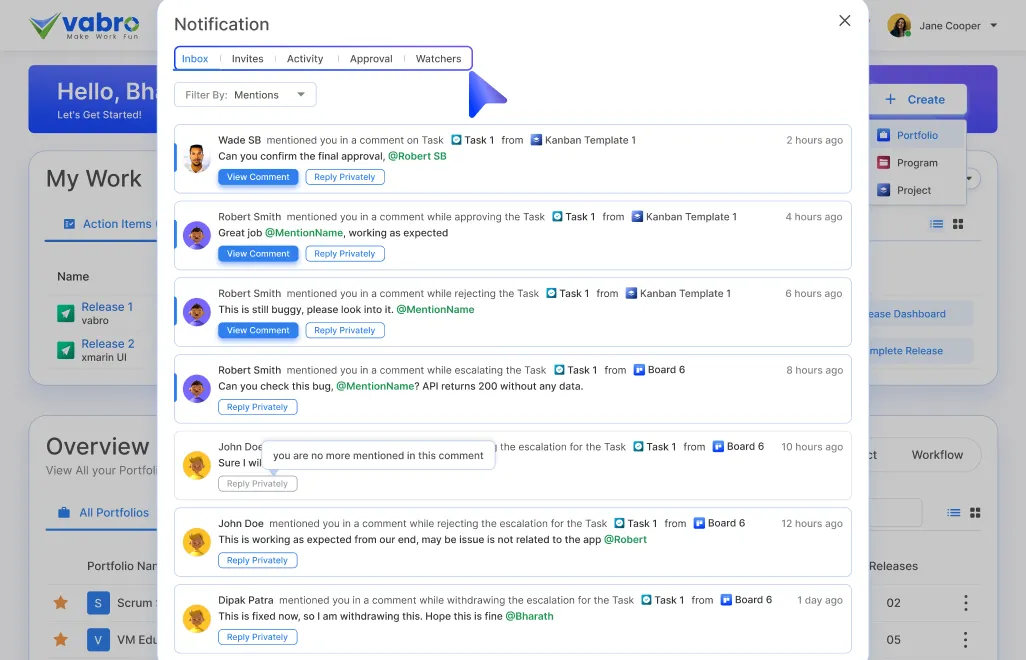This screenshot has height=660, width=1026.
Task: Switch to grid view layout
Action: tap(957, 224)
